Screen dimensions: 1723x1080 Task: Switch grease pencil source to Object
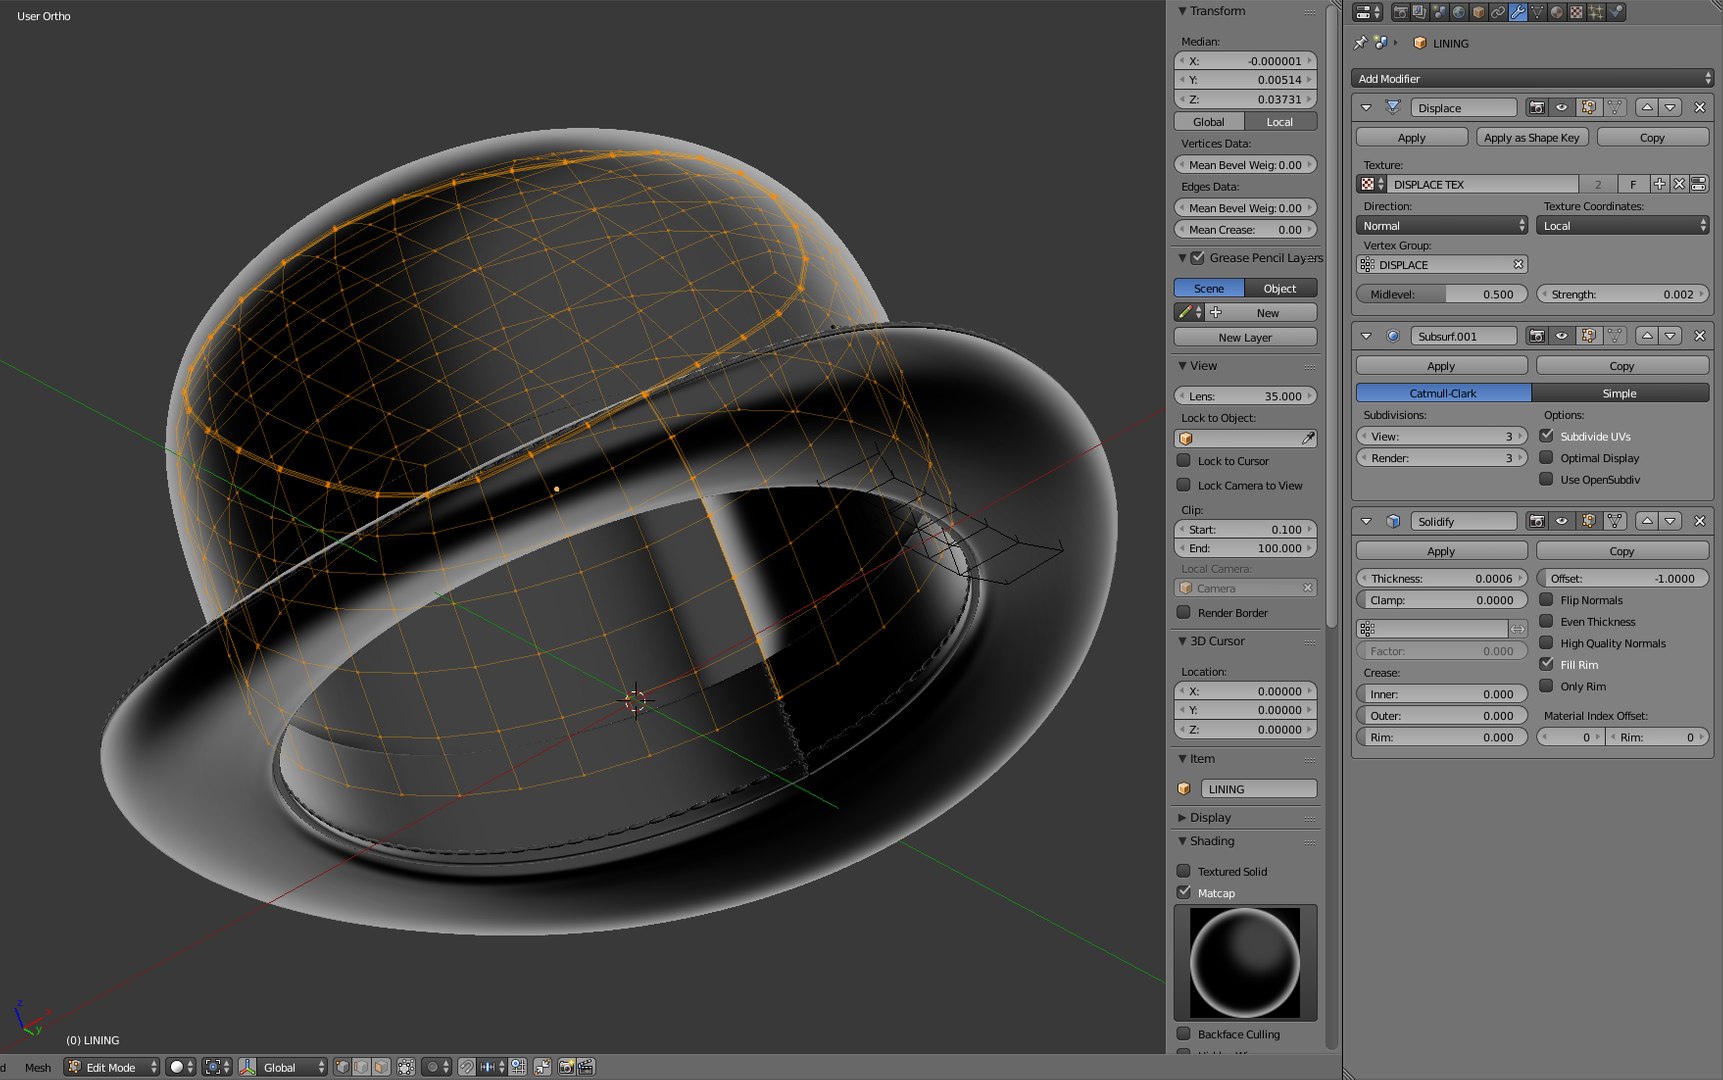tap(1280, 288)
